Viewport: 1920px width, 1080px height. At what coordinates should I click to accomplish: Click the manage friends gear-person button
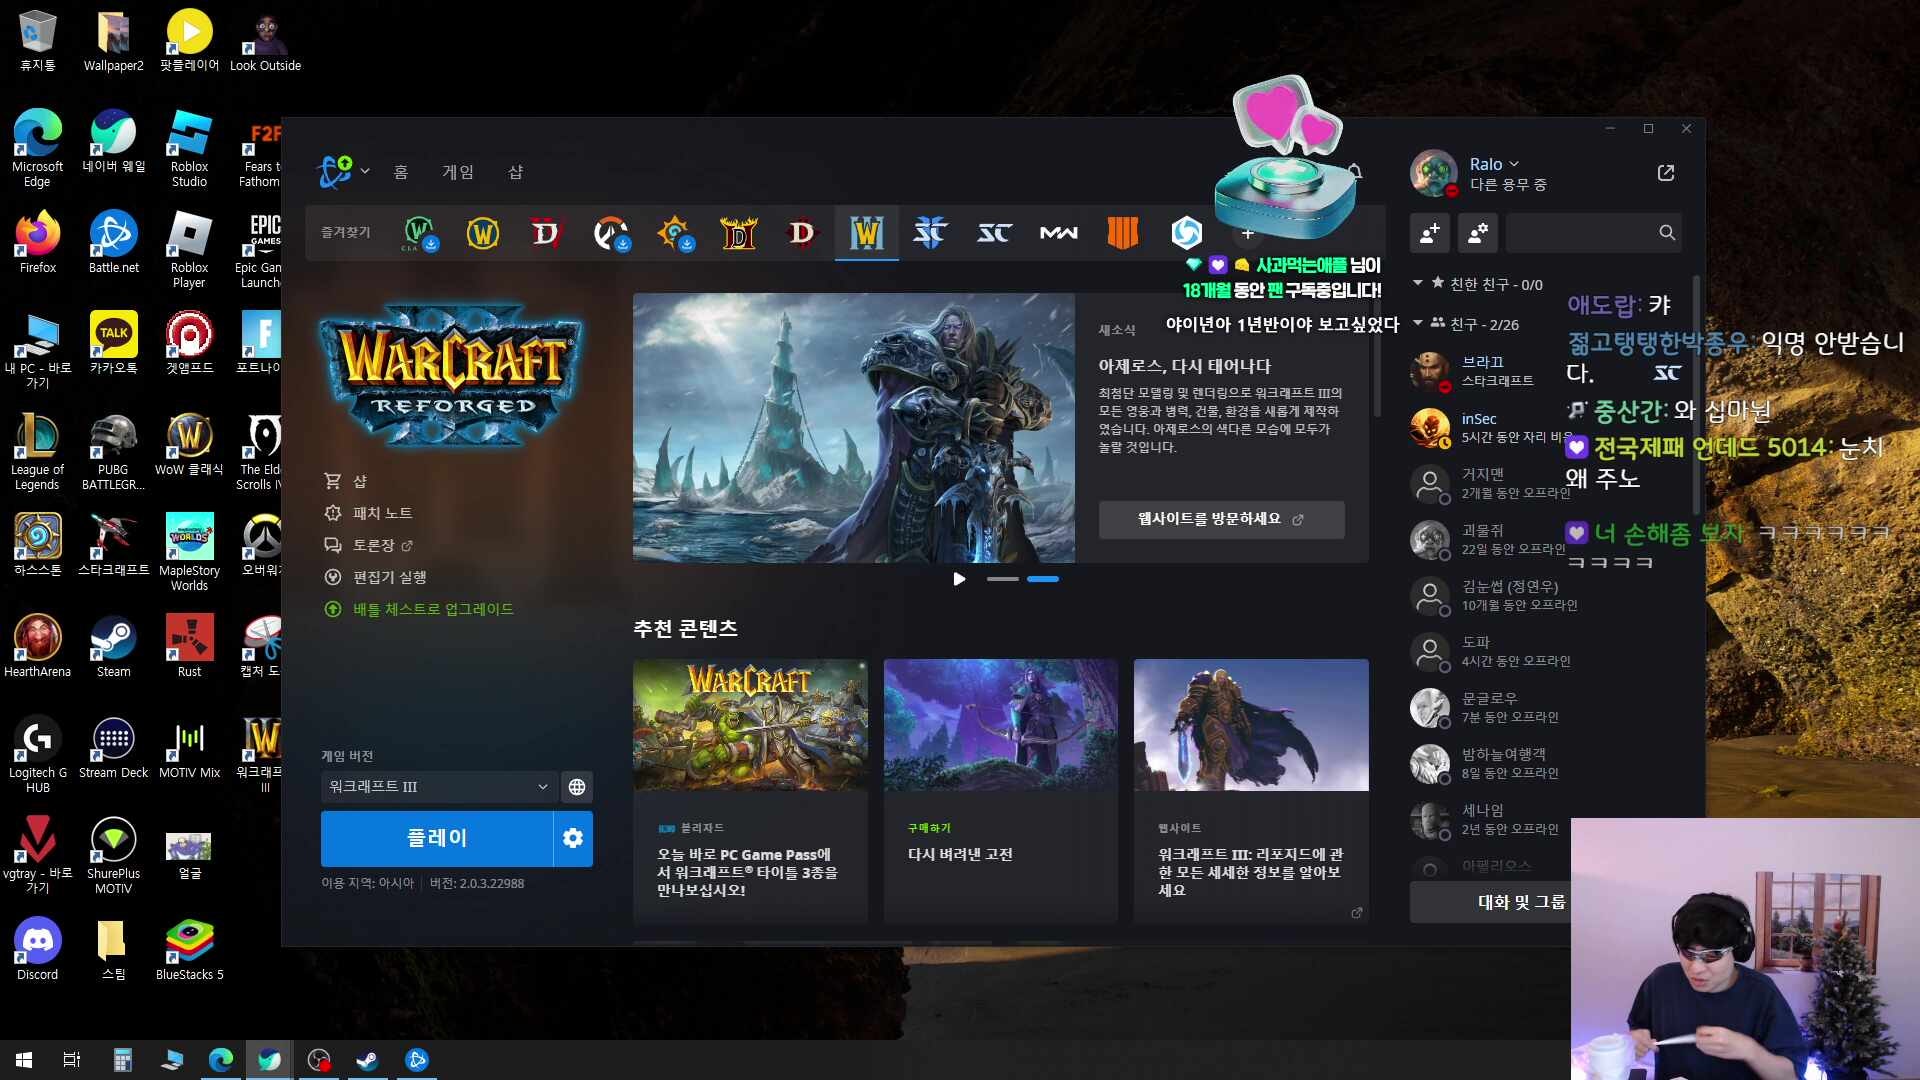[1478, 233]
